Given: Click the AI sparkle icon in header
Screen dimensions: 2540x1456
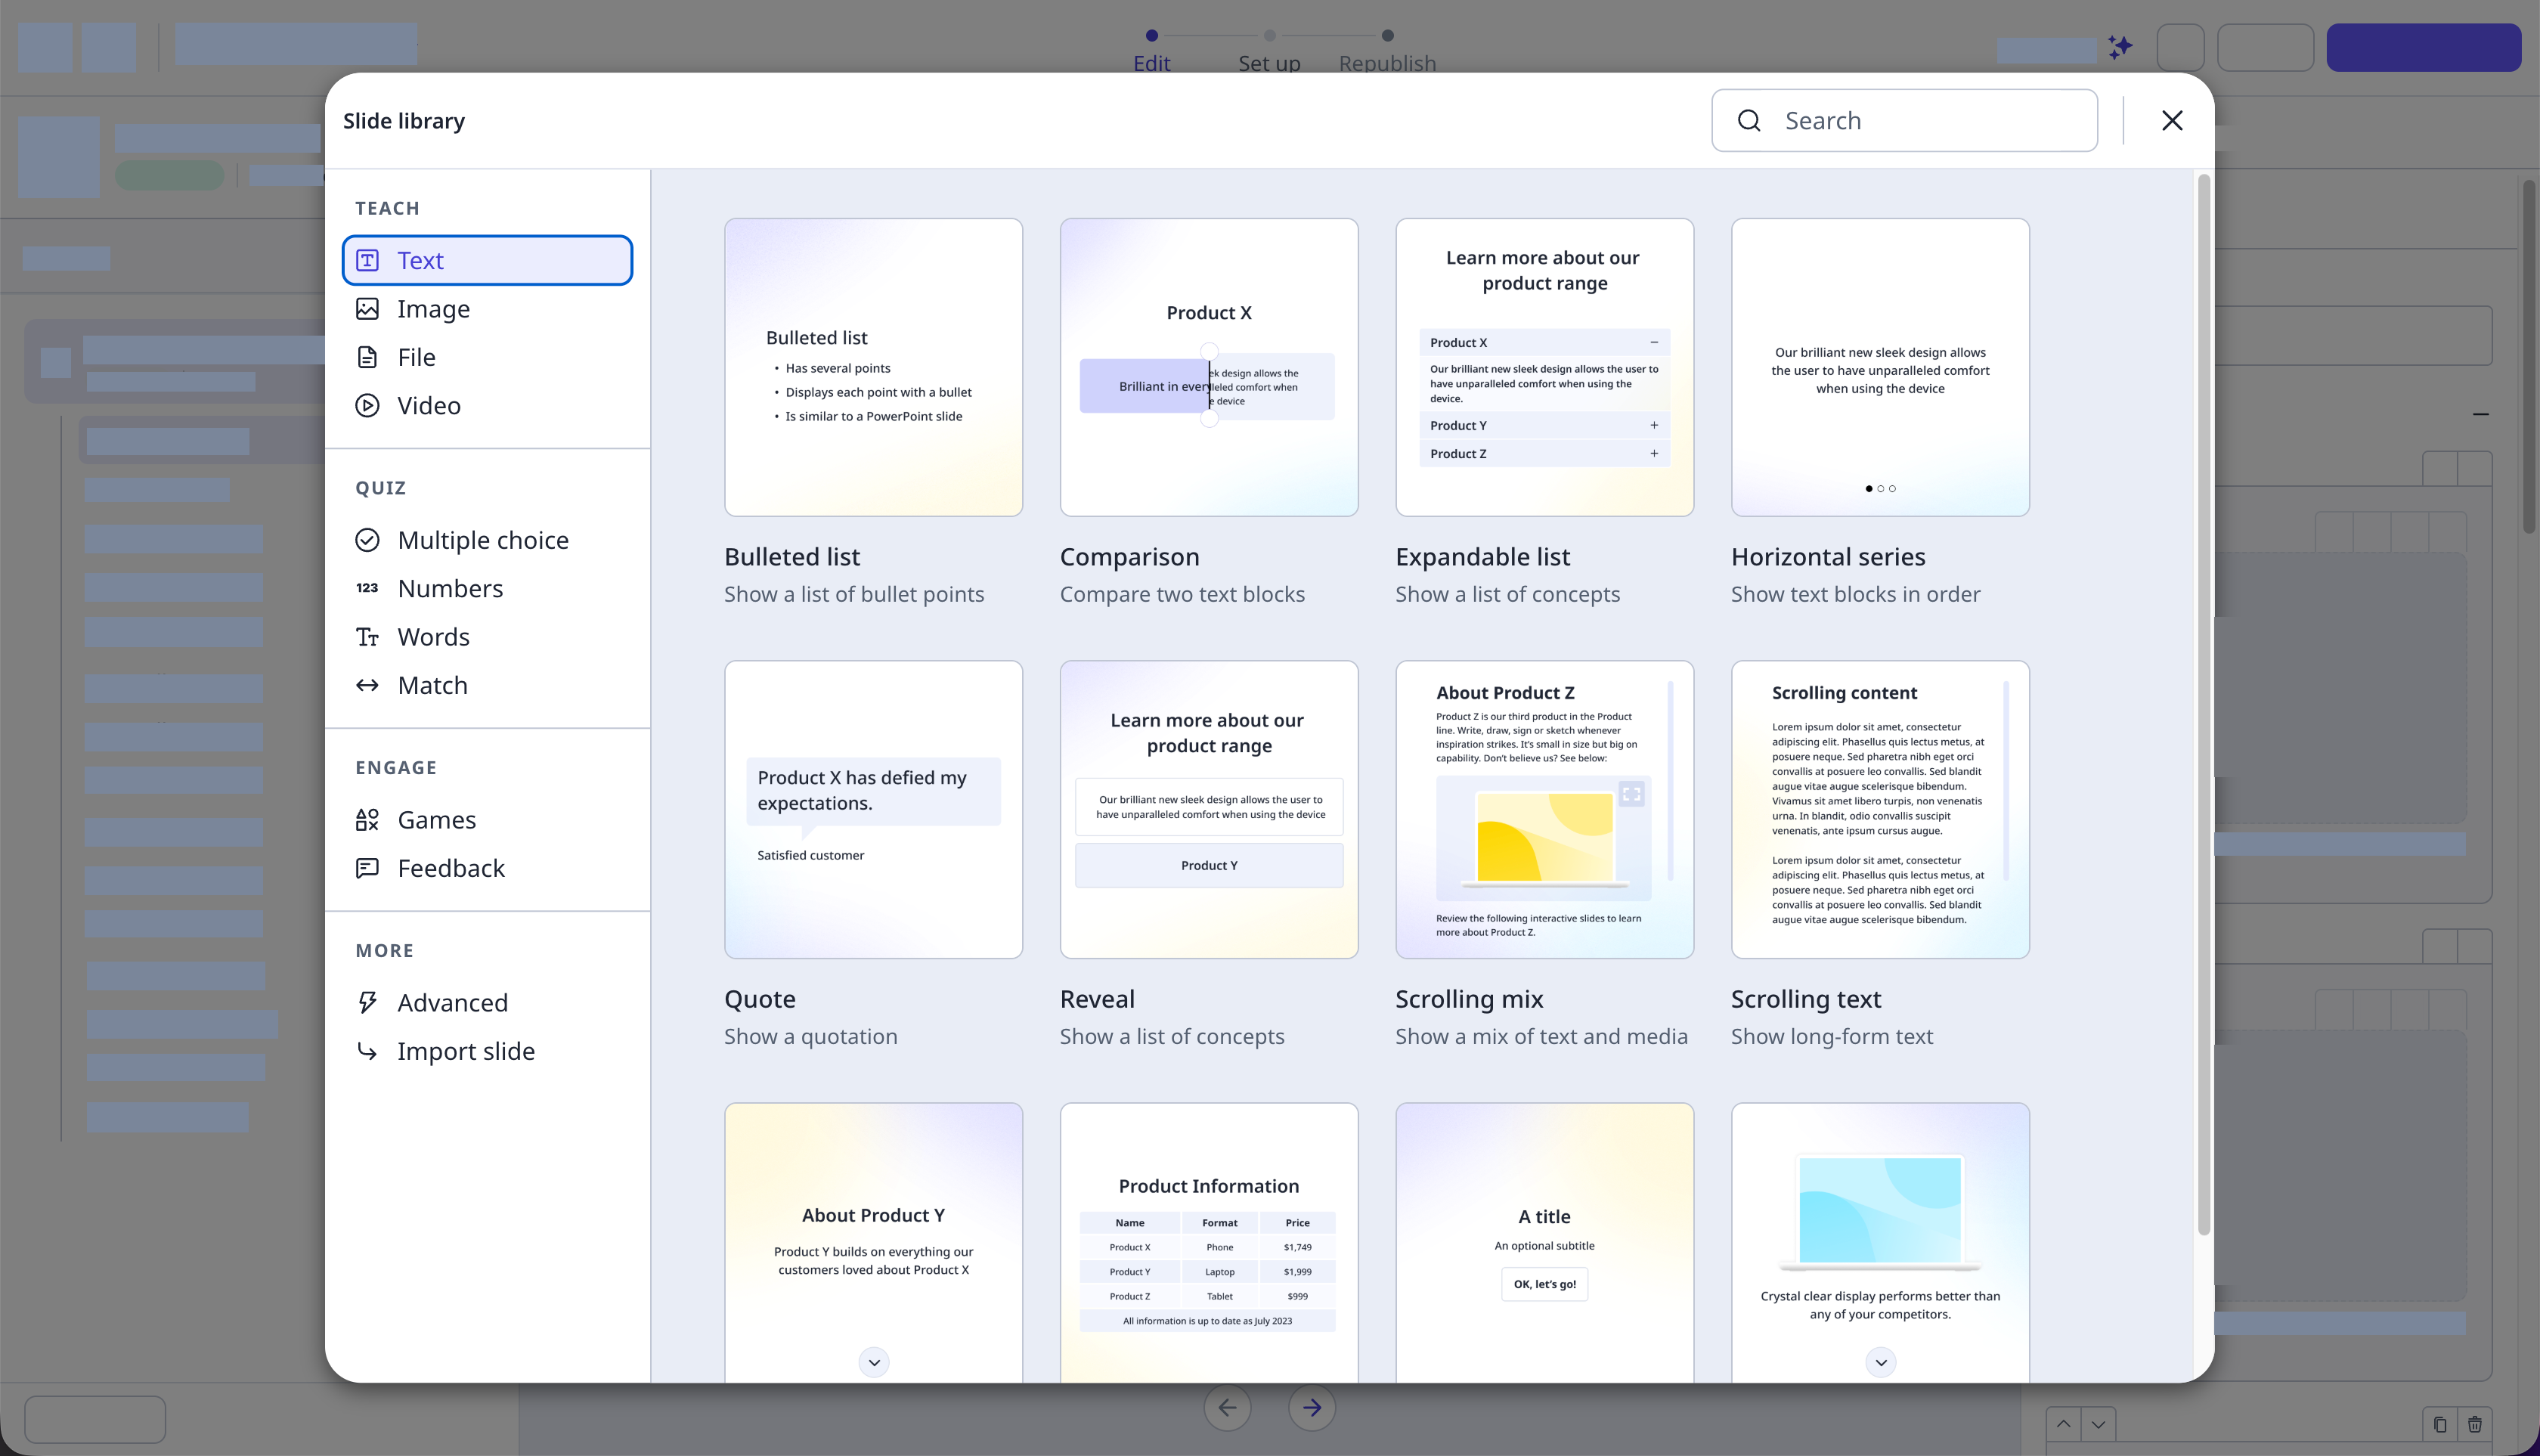Looking at the screenshot, I should tap(2120, 47).
